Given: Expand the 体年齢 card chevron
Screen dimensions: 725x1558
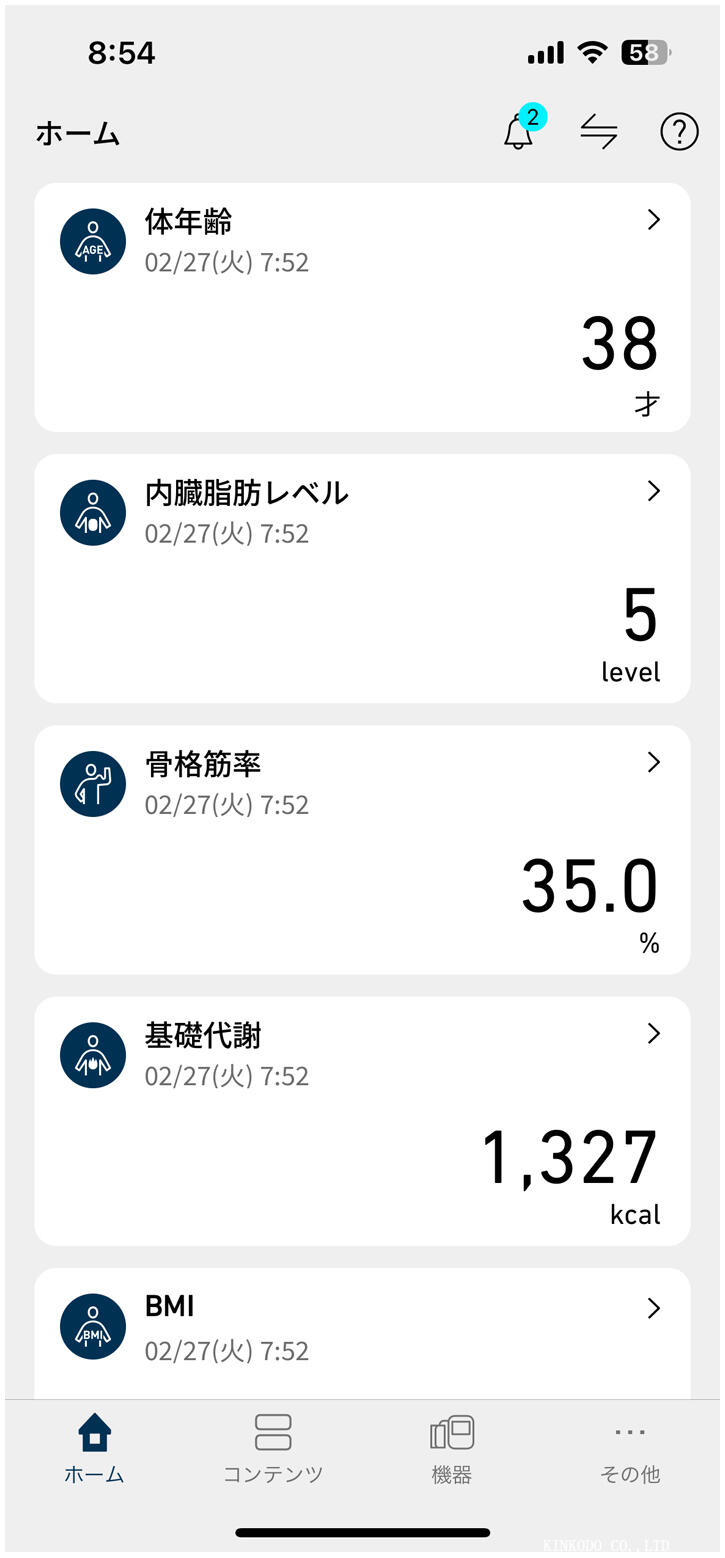Looking at the screenshot, I should click(x=654, y=220).
